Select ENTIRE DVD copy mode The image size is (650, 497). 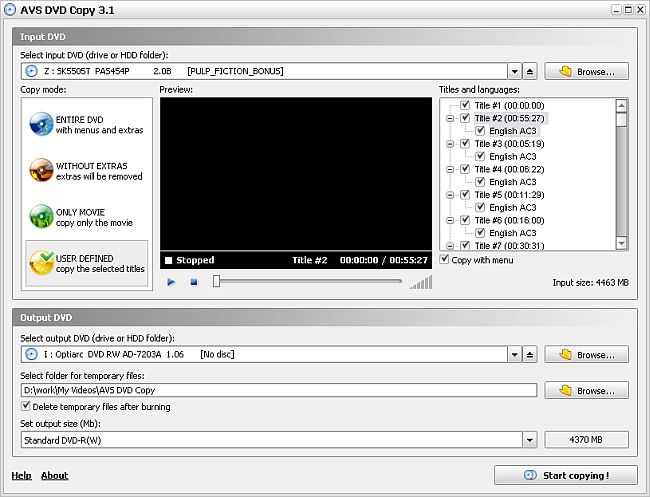pos(86,124)
